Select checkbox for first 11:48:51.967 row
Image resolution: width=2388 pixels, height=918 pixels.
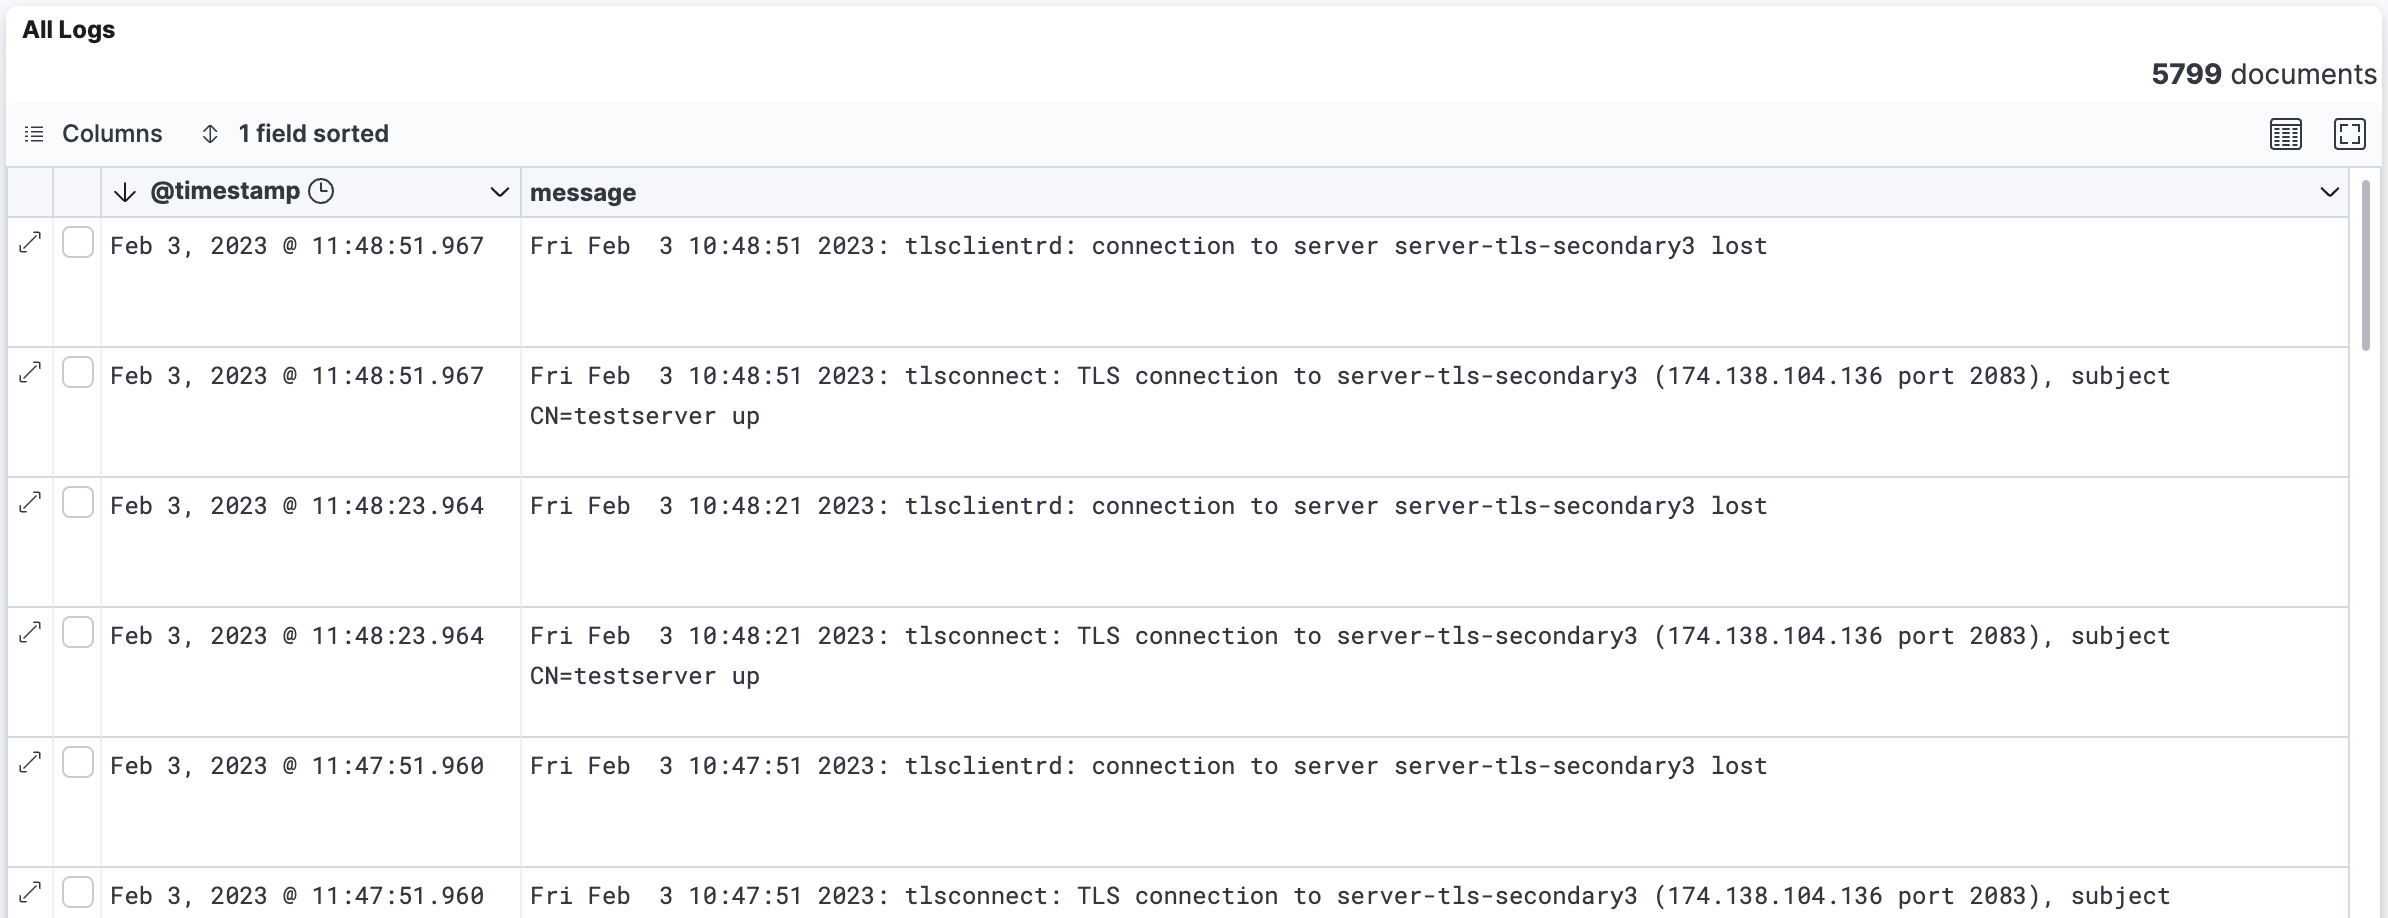[x=78, y=242]
